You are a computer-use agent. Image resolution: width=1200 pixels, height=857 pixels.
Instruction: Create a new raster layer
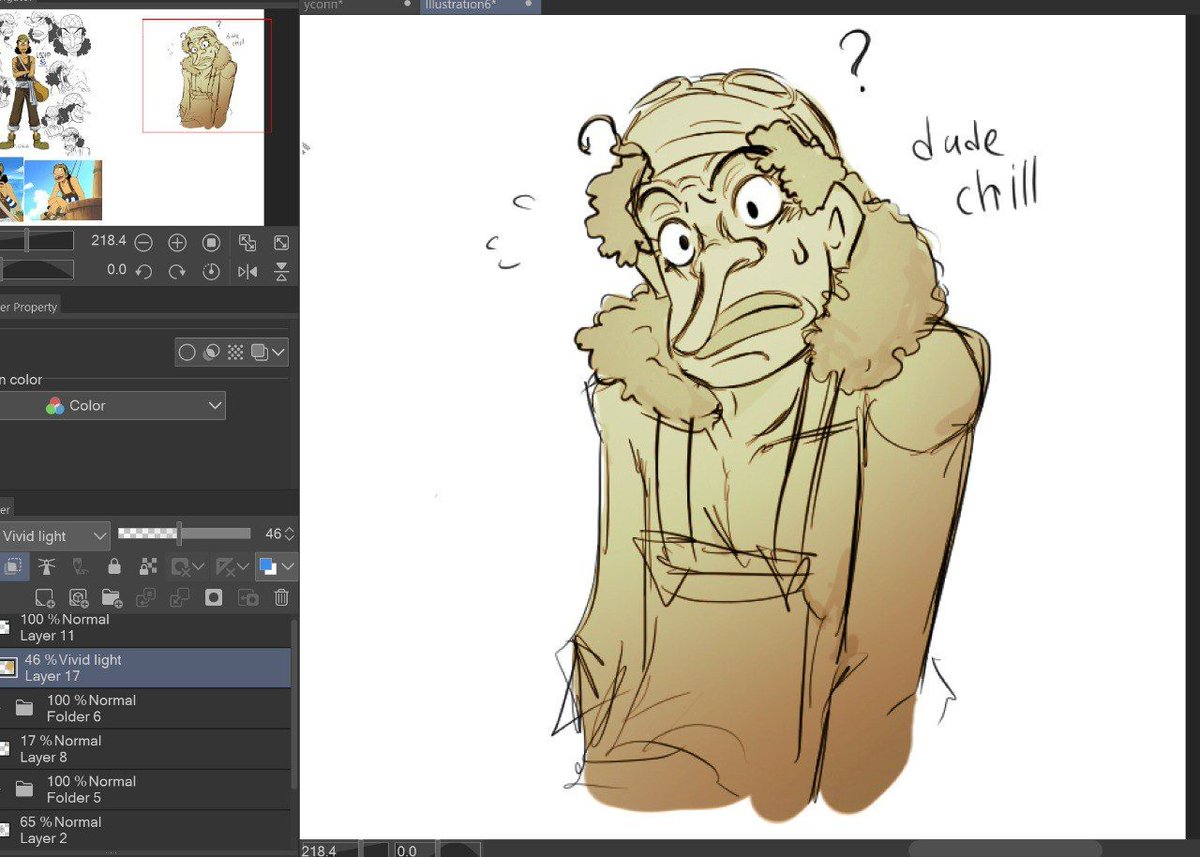click(x=44, y=598)
